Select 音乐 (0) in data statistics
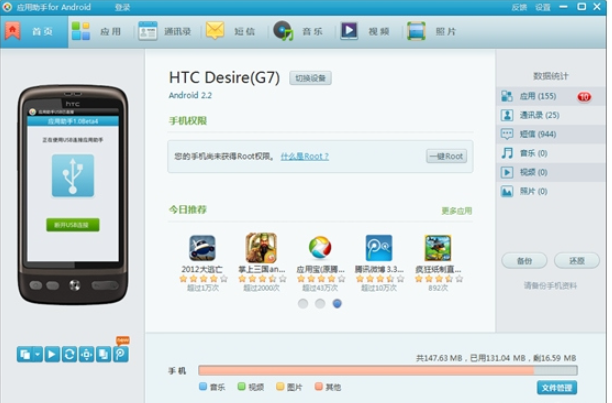612x403 pixels. click(x=551, y=153)
